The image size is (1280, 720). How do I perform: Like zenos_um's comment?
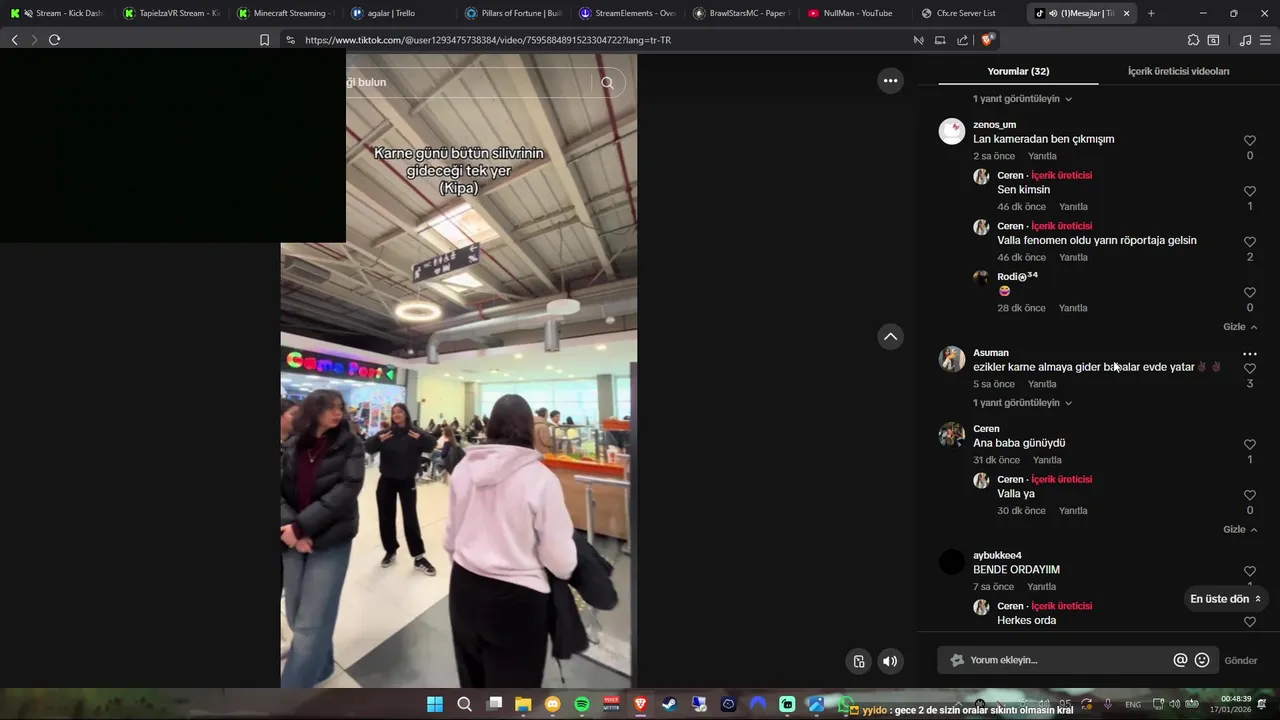[1249, 141]
